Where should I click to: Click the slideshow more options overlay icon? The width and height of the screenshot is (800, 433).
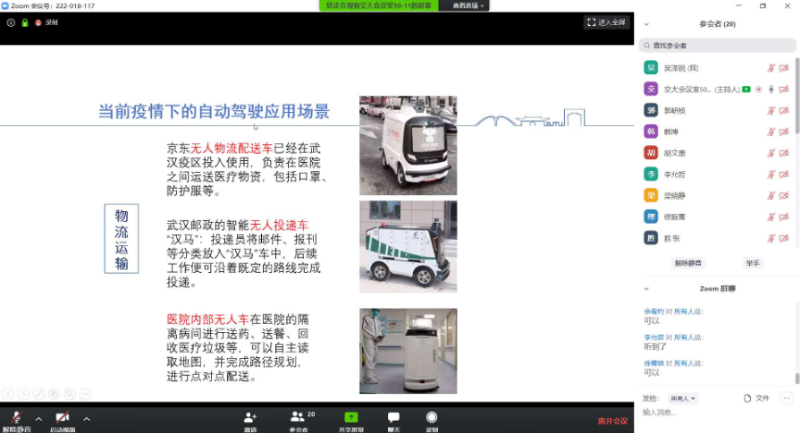[x=86, y=394]
